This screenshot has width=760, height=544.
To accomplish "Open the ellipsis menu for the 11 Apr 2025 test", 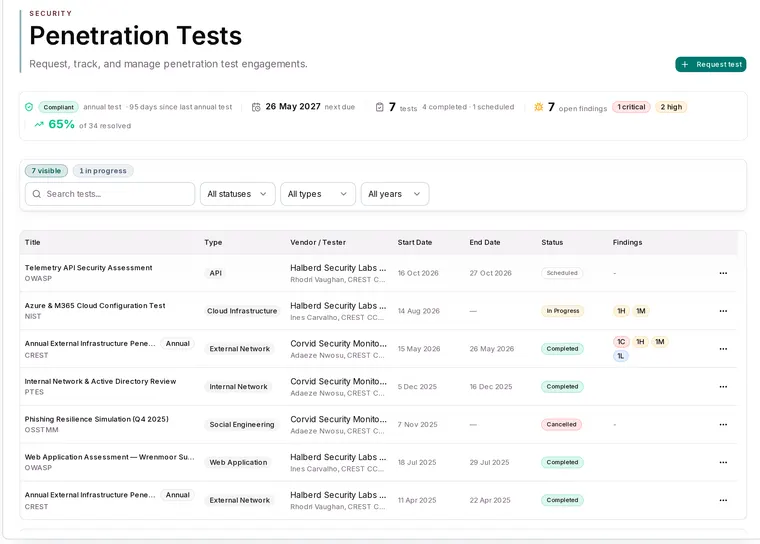I will coord(723,500).
